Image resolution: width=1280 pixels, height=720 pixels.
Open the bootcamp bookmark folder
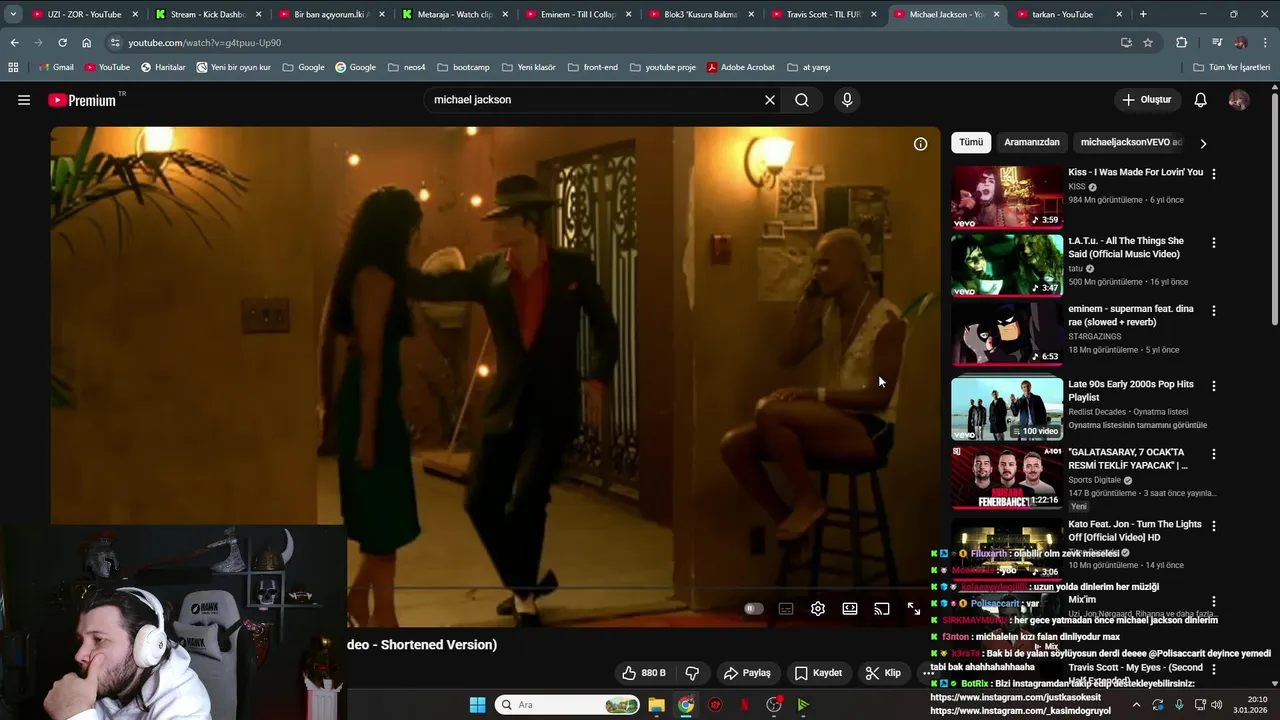pos(464,67)
